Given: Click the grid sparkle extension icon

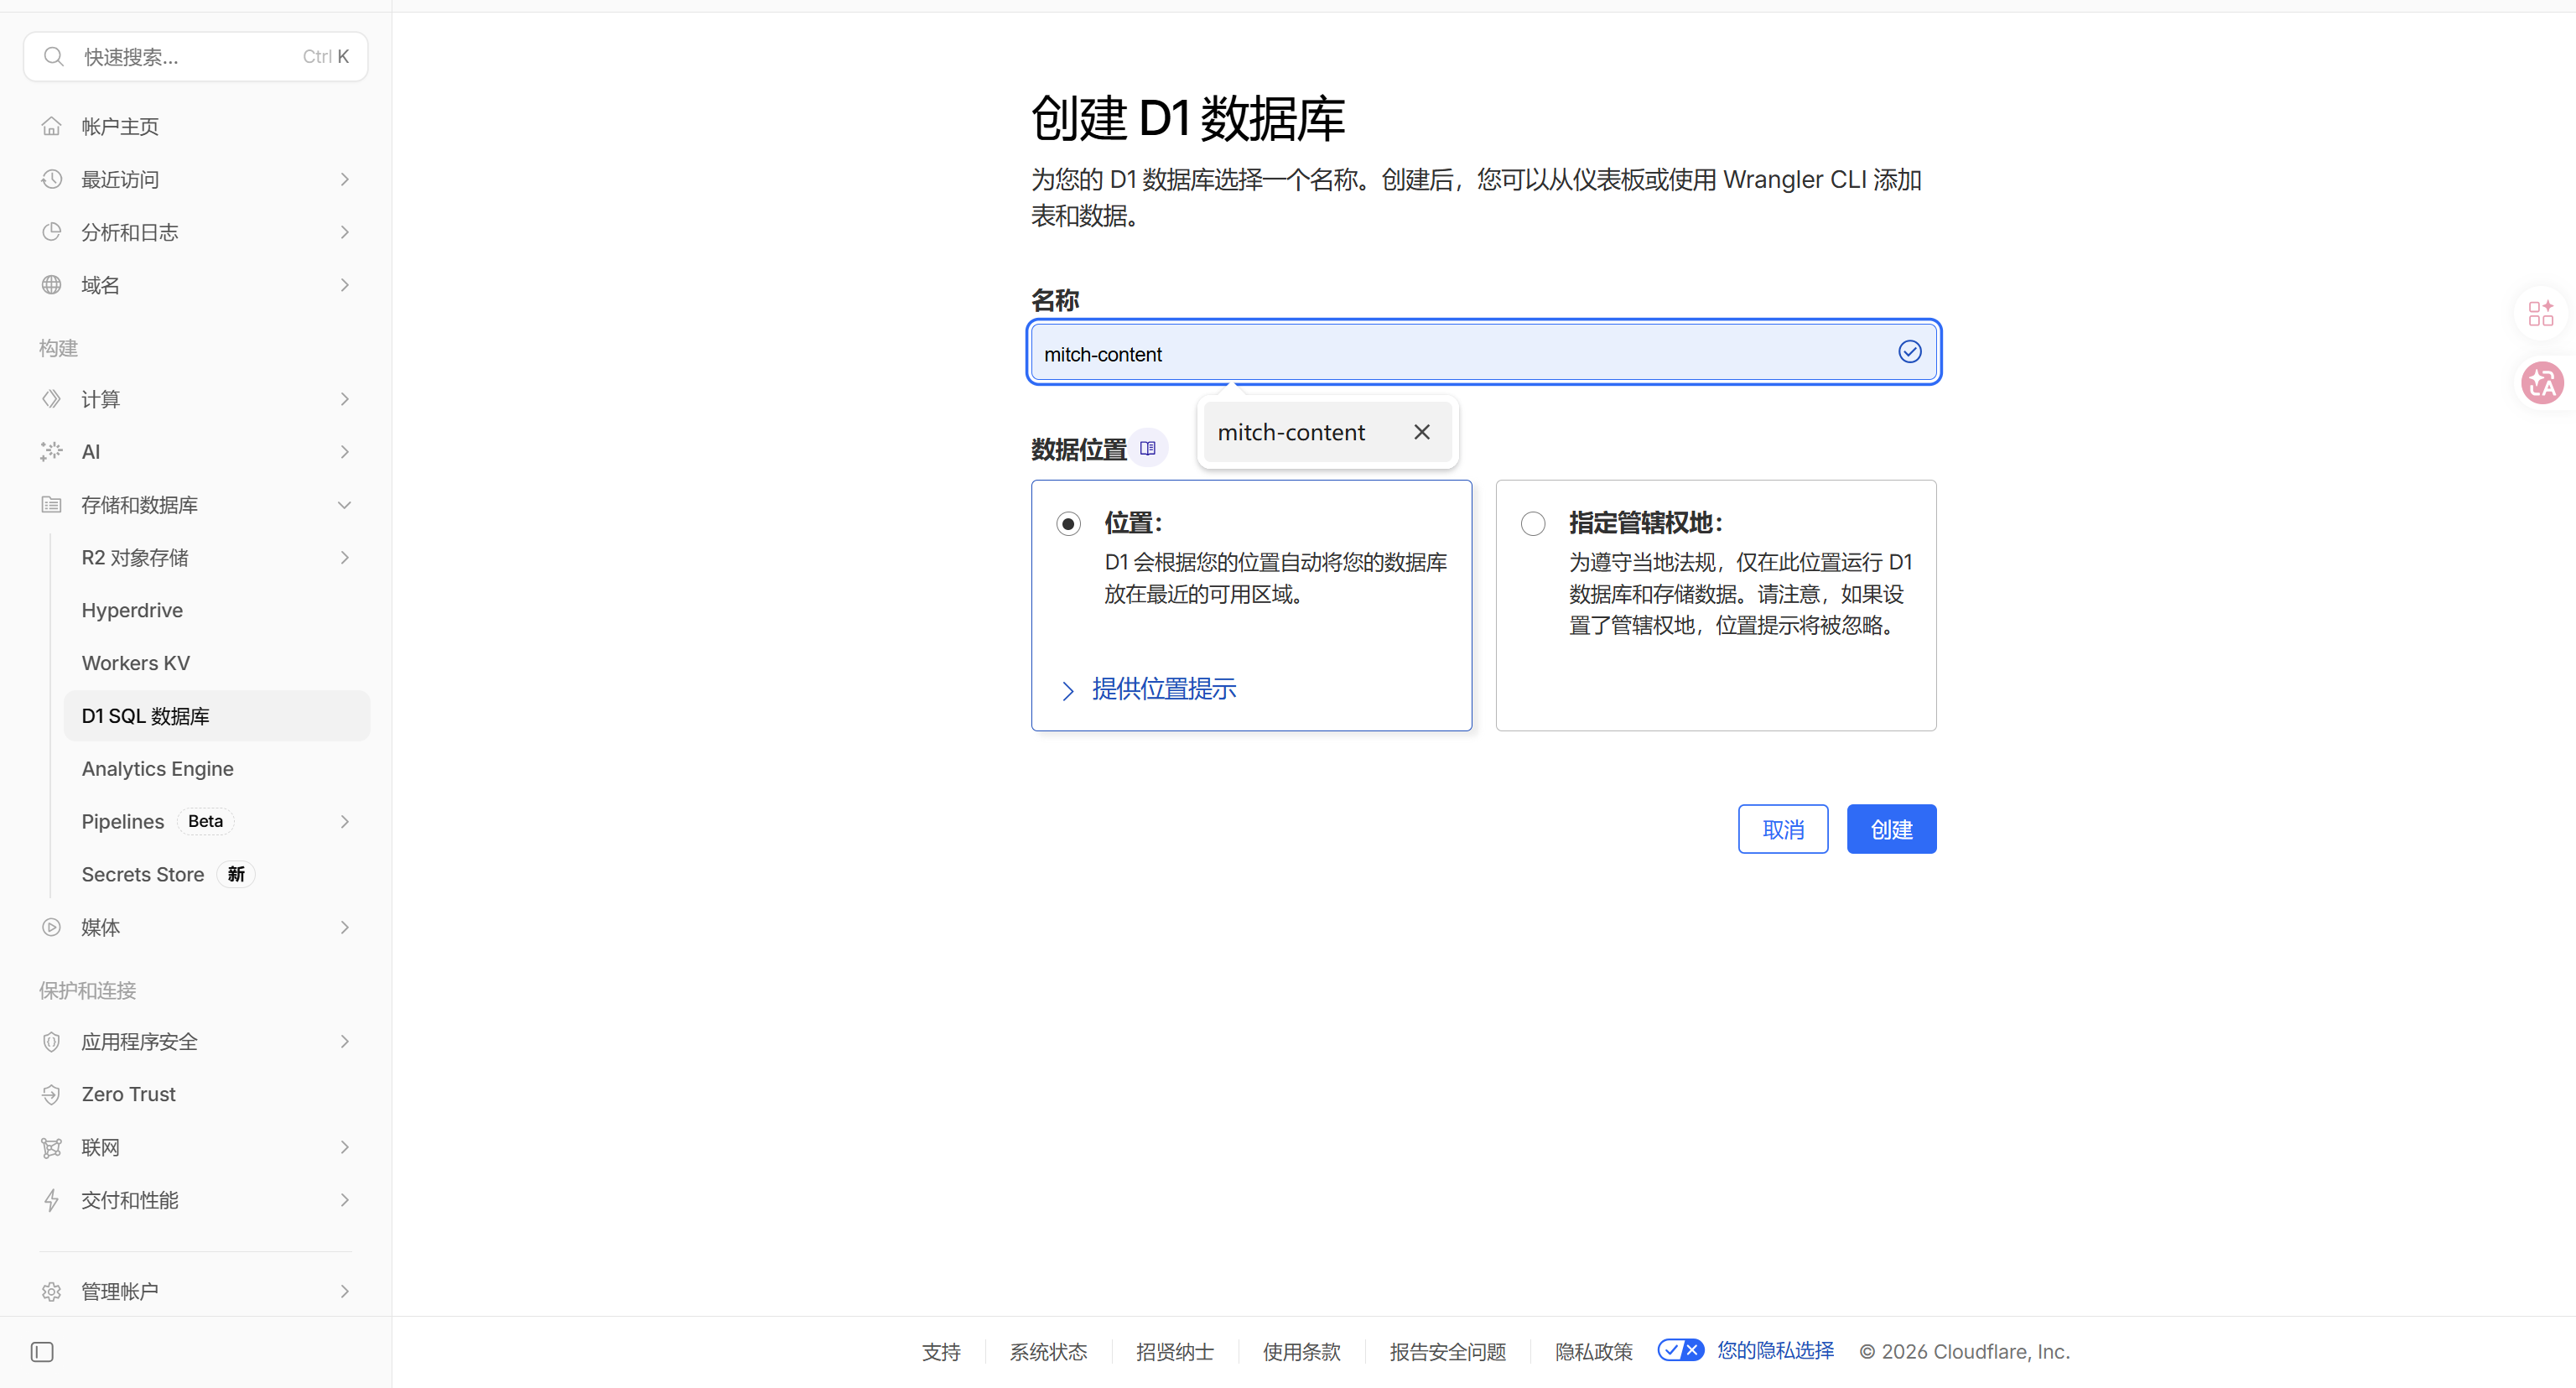Looking at the screenshot, I should 2541,313.
